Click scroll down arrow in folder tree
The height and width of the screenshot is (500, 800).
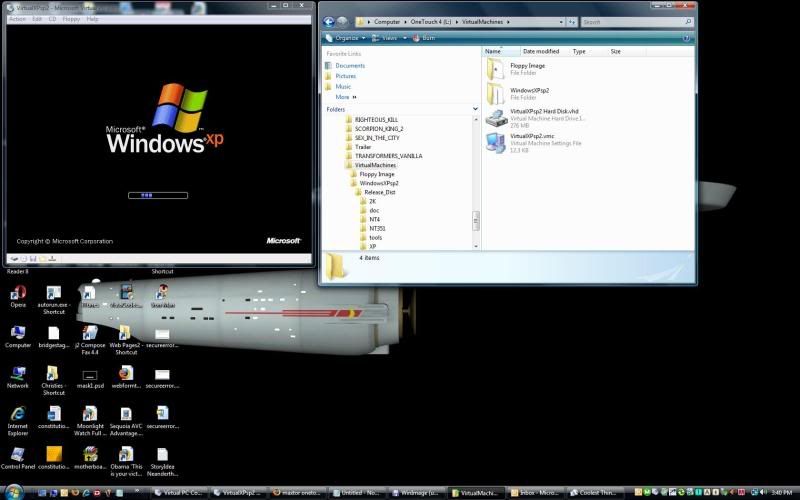point(476,246)
